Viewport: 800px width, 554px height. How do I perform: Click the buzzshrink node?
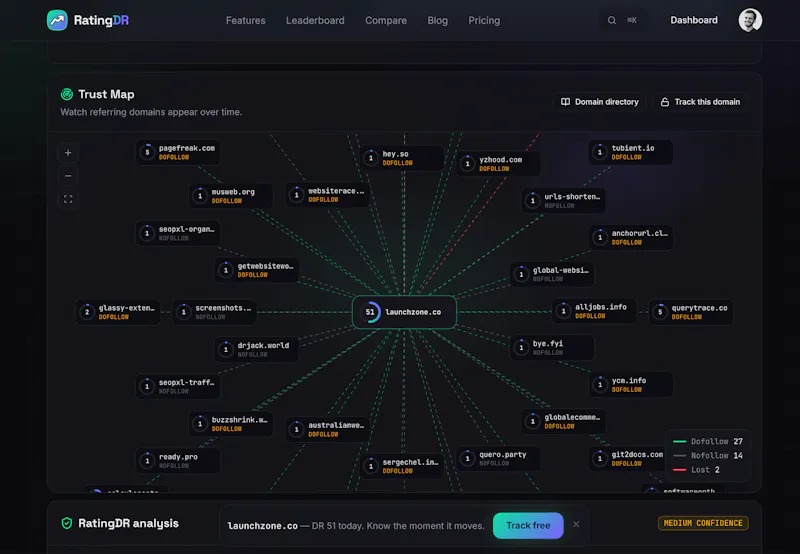[x=231, y=423]
